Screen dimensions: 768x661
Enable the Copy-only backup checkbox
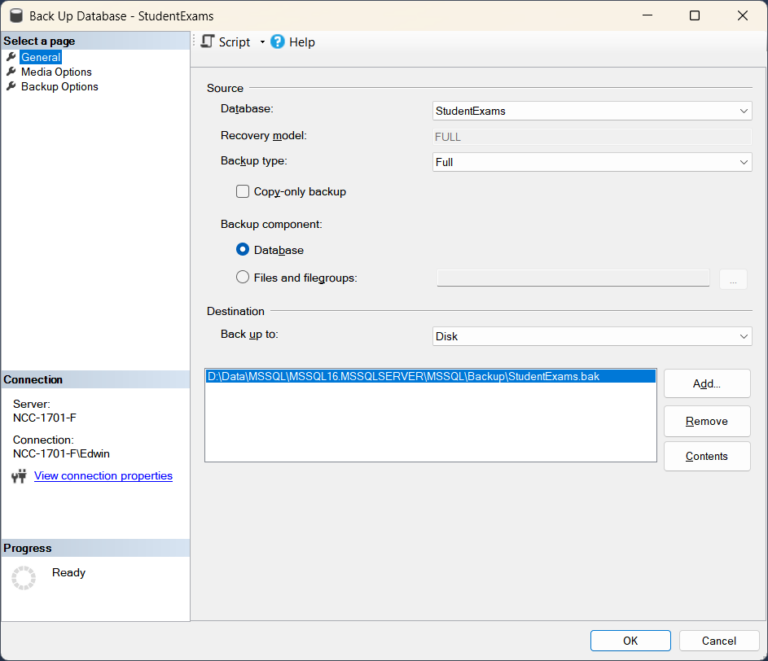coord(242,191)
